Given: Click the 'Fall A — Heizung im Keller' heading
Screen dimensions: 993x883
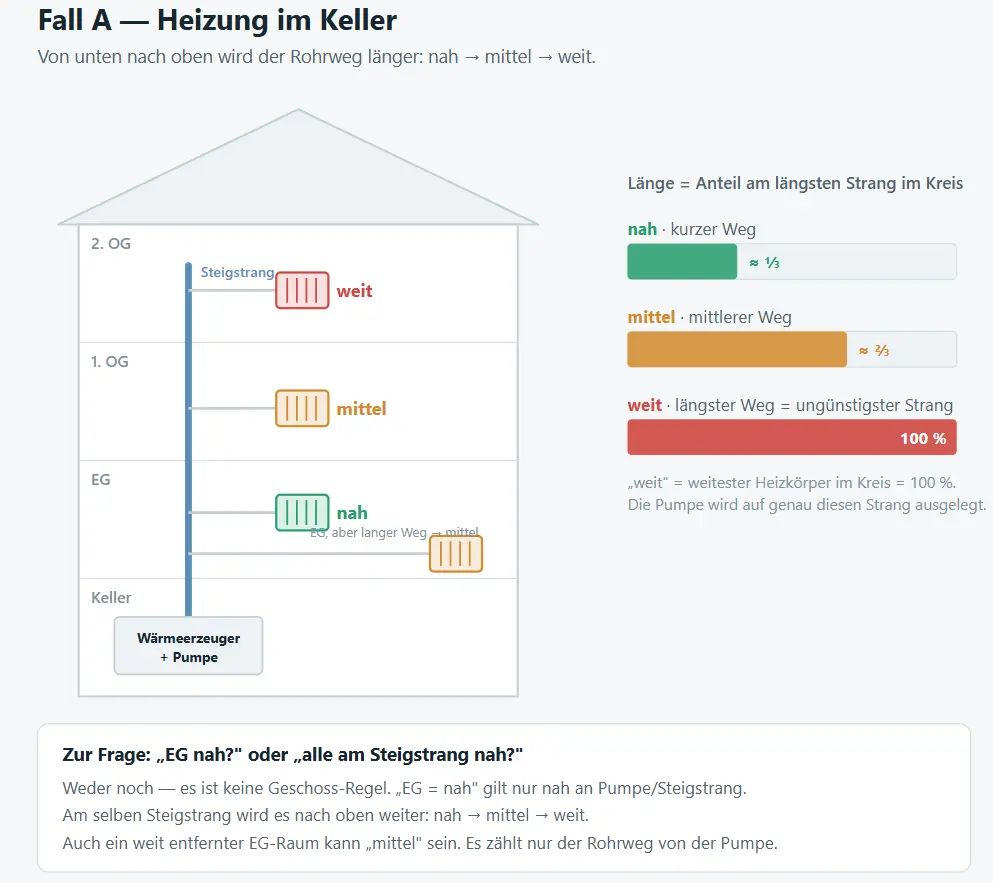Looking at the screenshot, I should (217, 20).
